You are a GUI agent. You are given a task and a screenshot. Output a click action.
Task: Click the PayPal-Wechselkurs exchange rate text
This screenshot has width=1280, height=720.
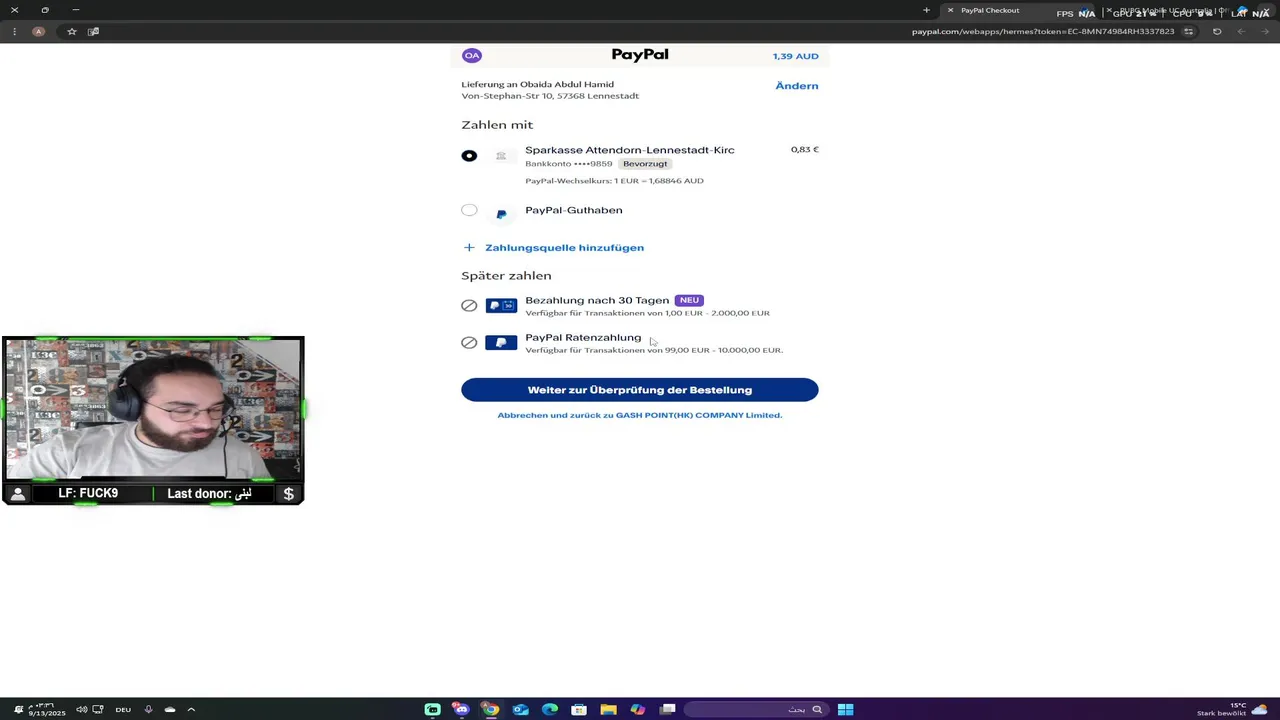(614, 181)
